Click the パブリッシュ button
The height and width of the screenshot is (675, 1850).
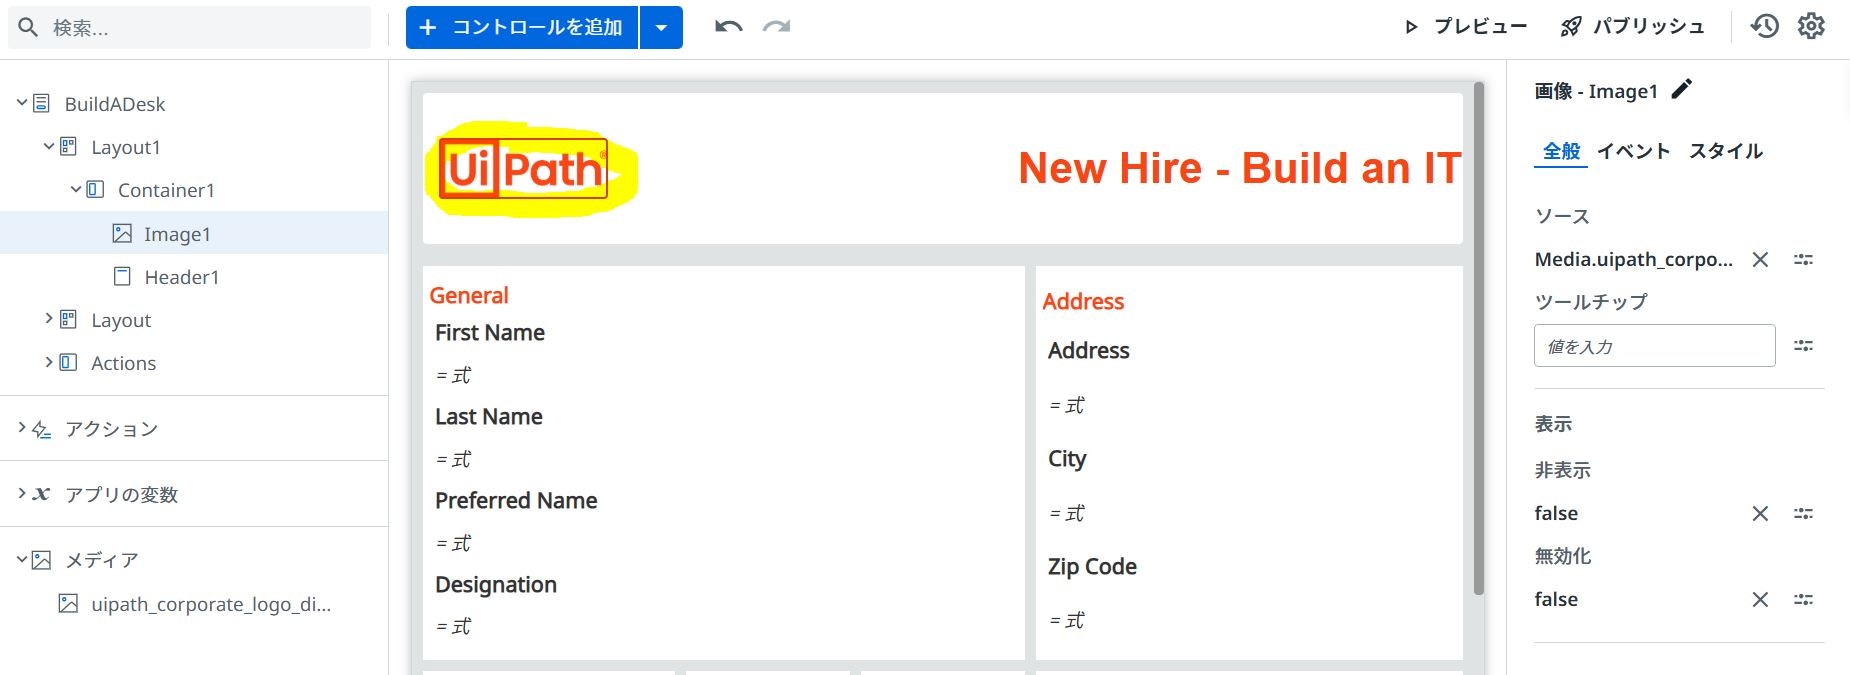coord(1632,27)
